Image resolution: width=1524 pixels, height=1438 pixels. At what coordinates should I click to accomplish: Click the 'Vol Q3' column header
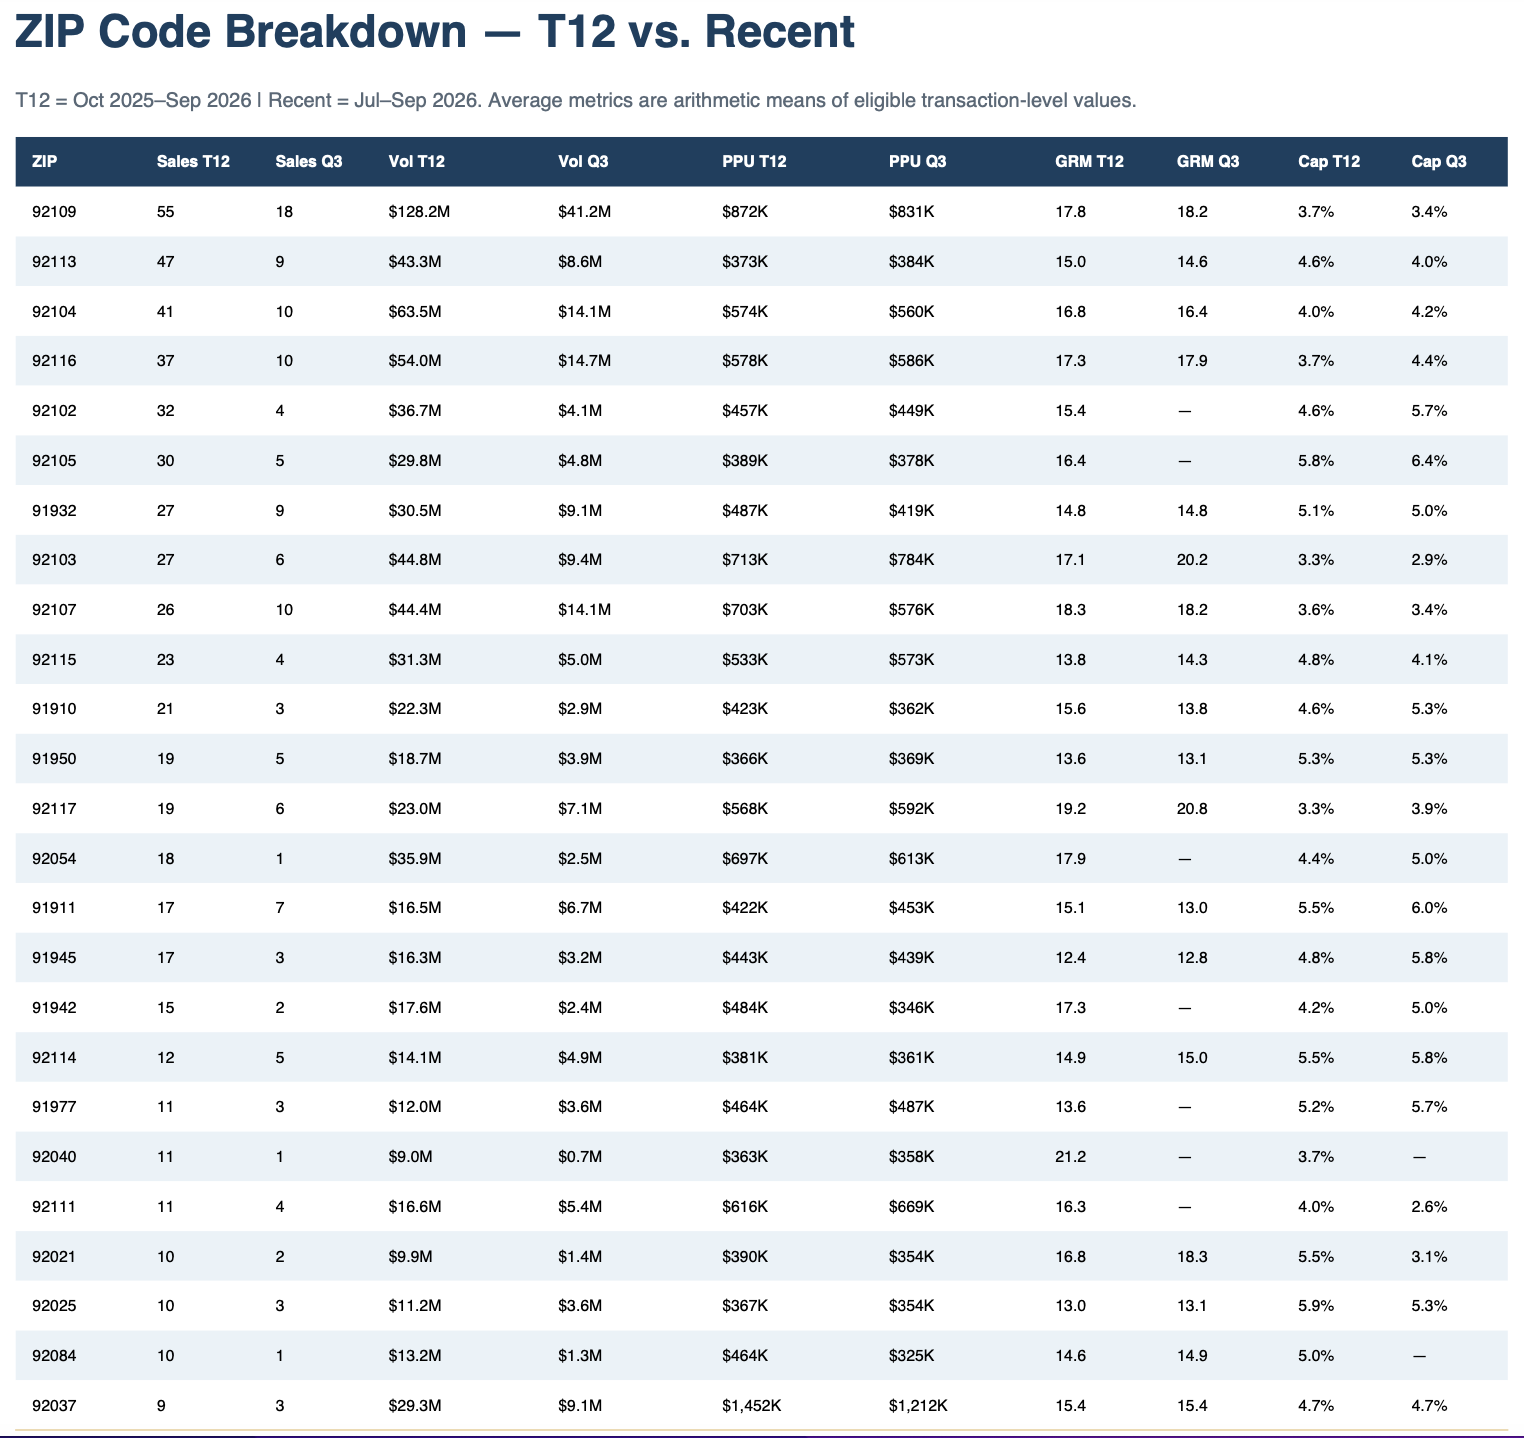[584, 162]
